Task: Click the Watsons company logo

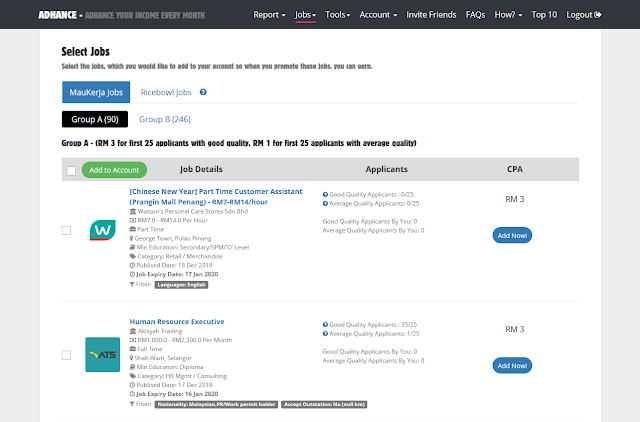Action: [102, 230]
